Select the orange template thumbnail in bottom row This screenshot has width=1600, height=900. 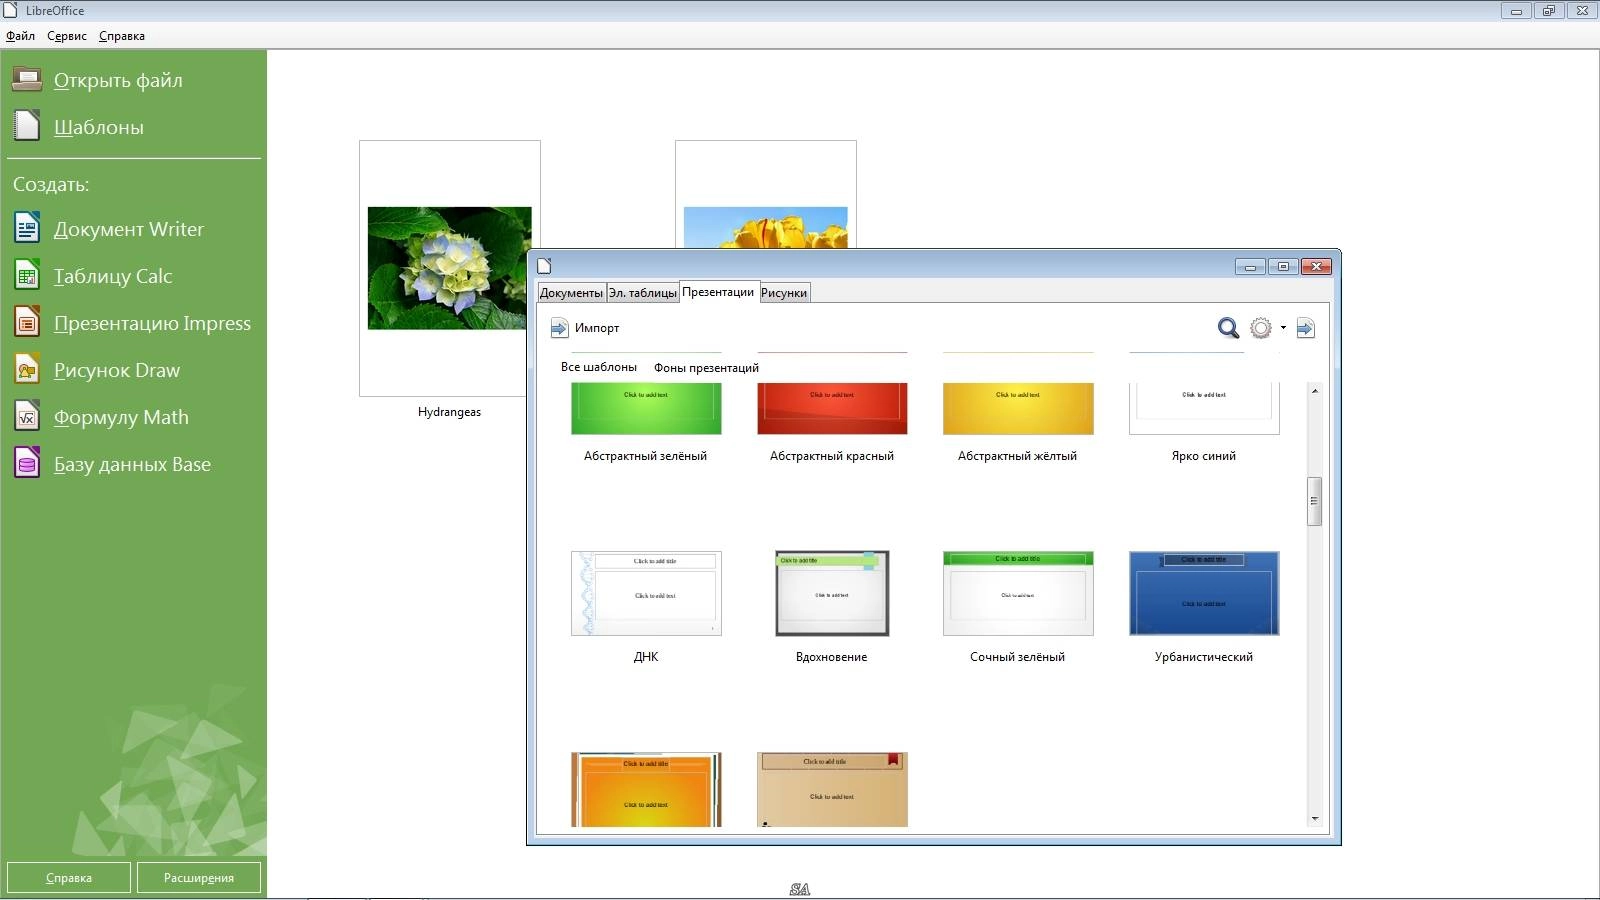646,790
